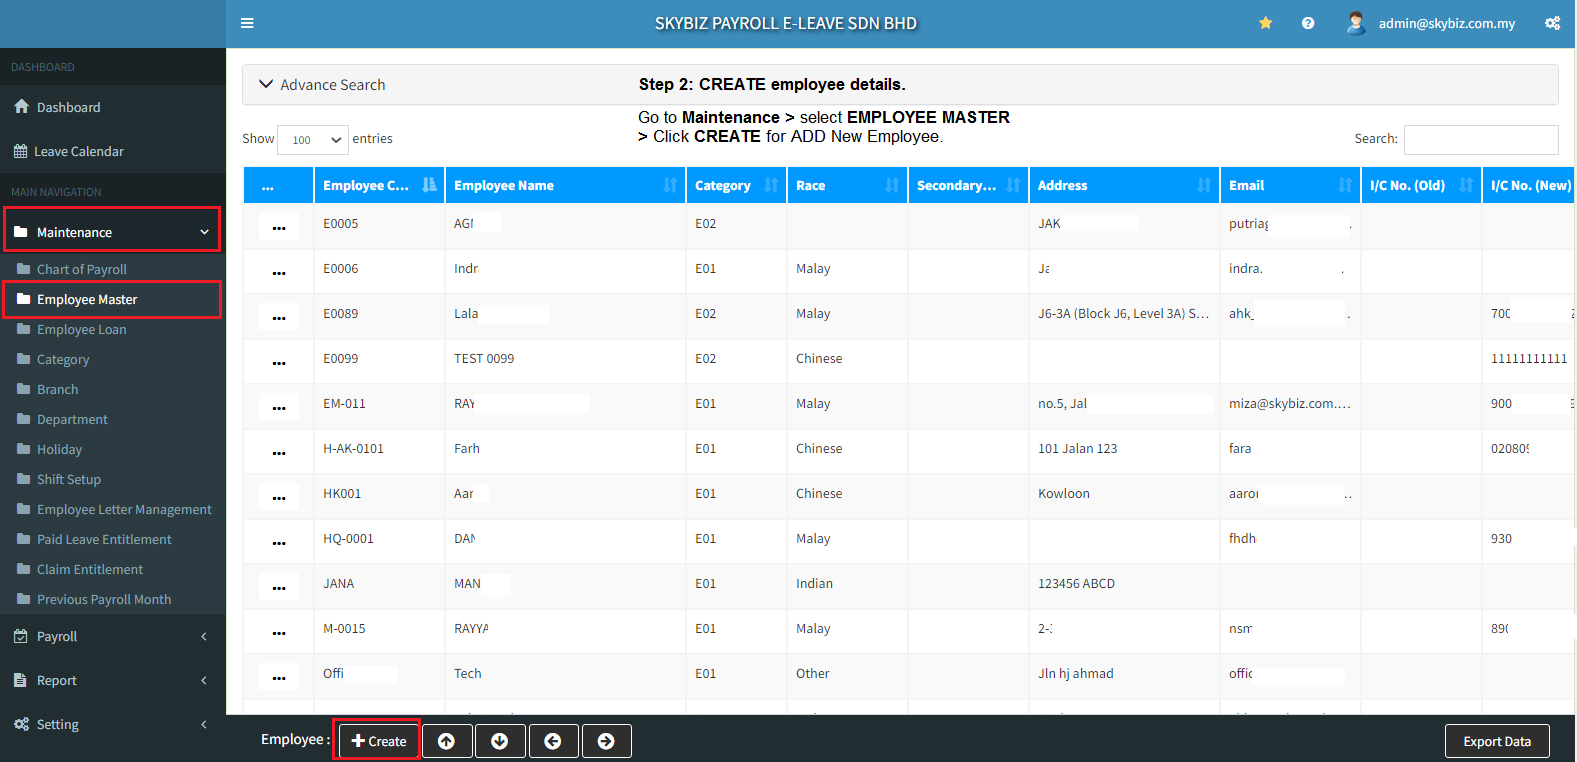Sort table by Race column
Viewport: 1577px width, 762px height.
click(x=847, y=185)
